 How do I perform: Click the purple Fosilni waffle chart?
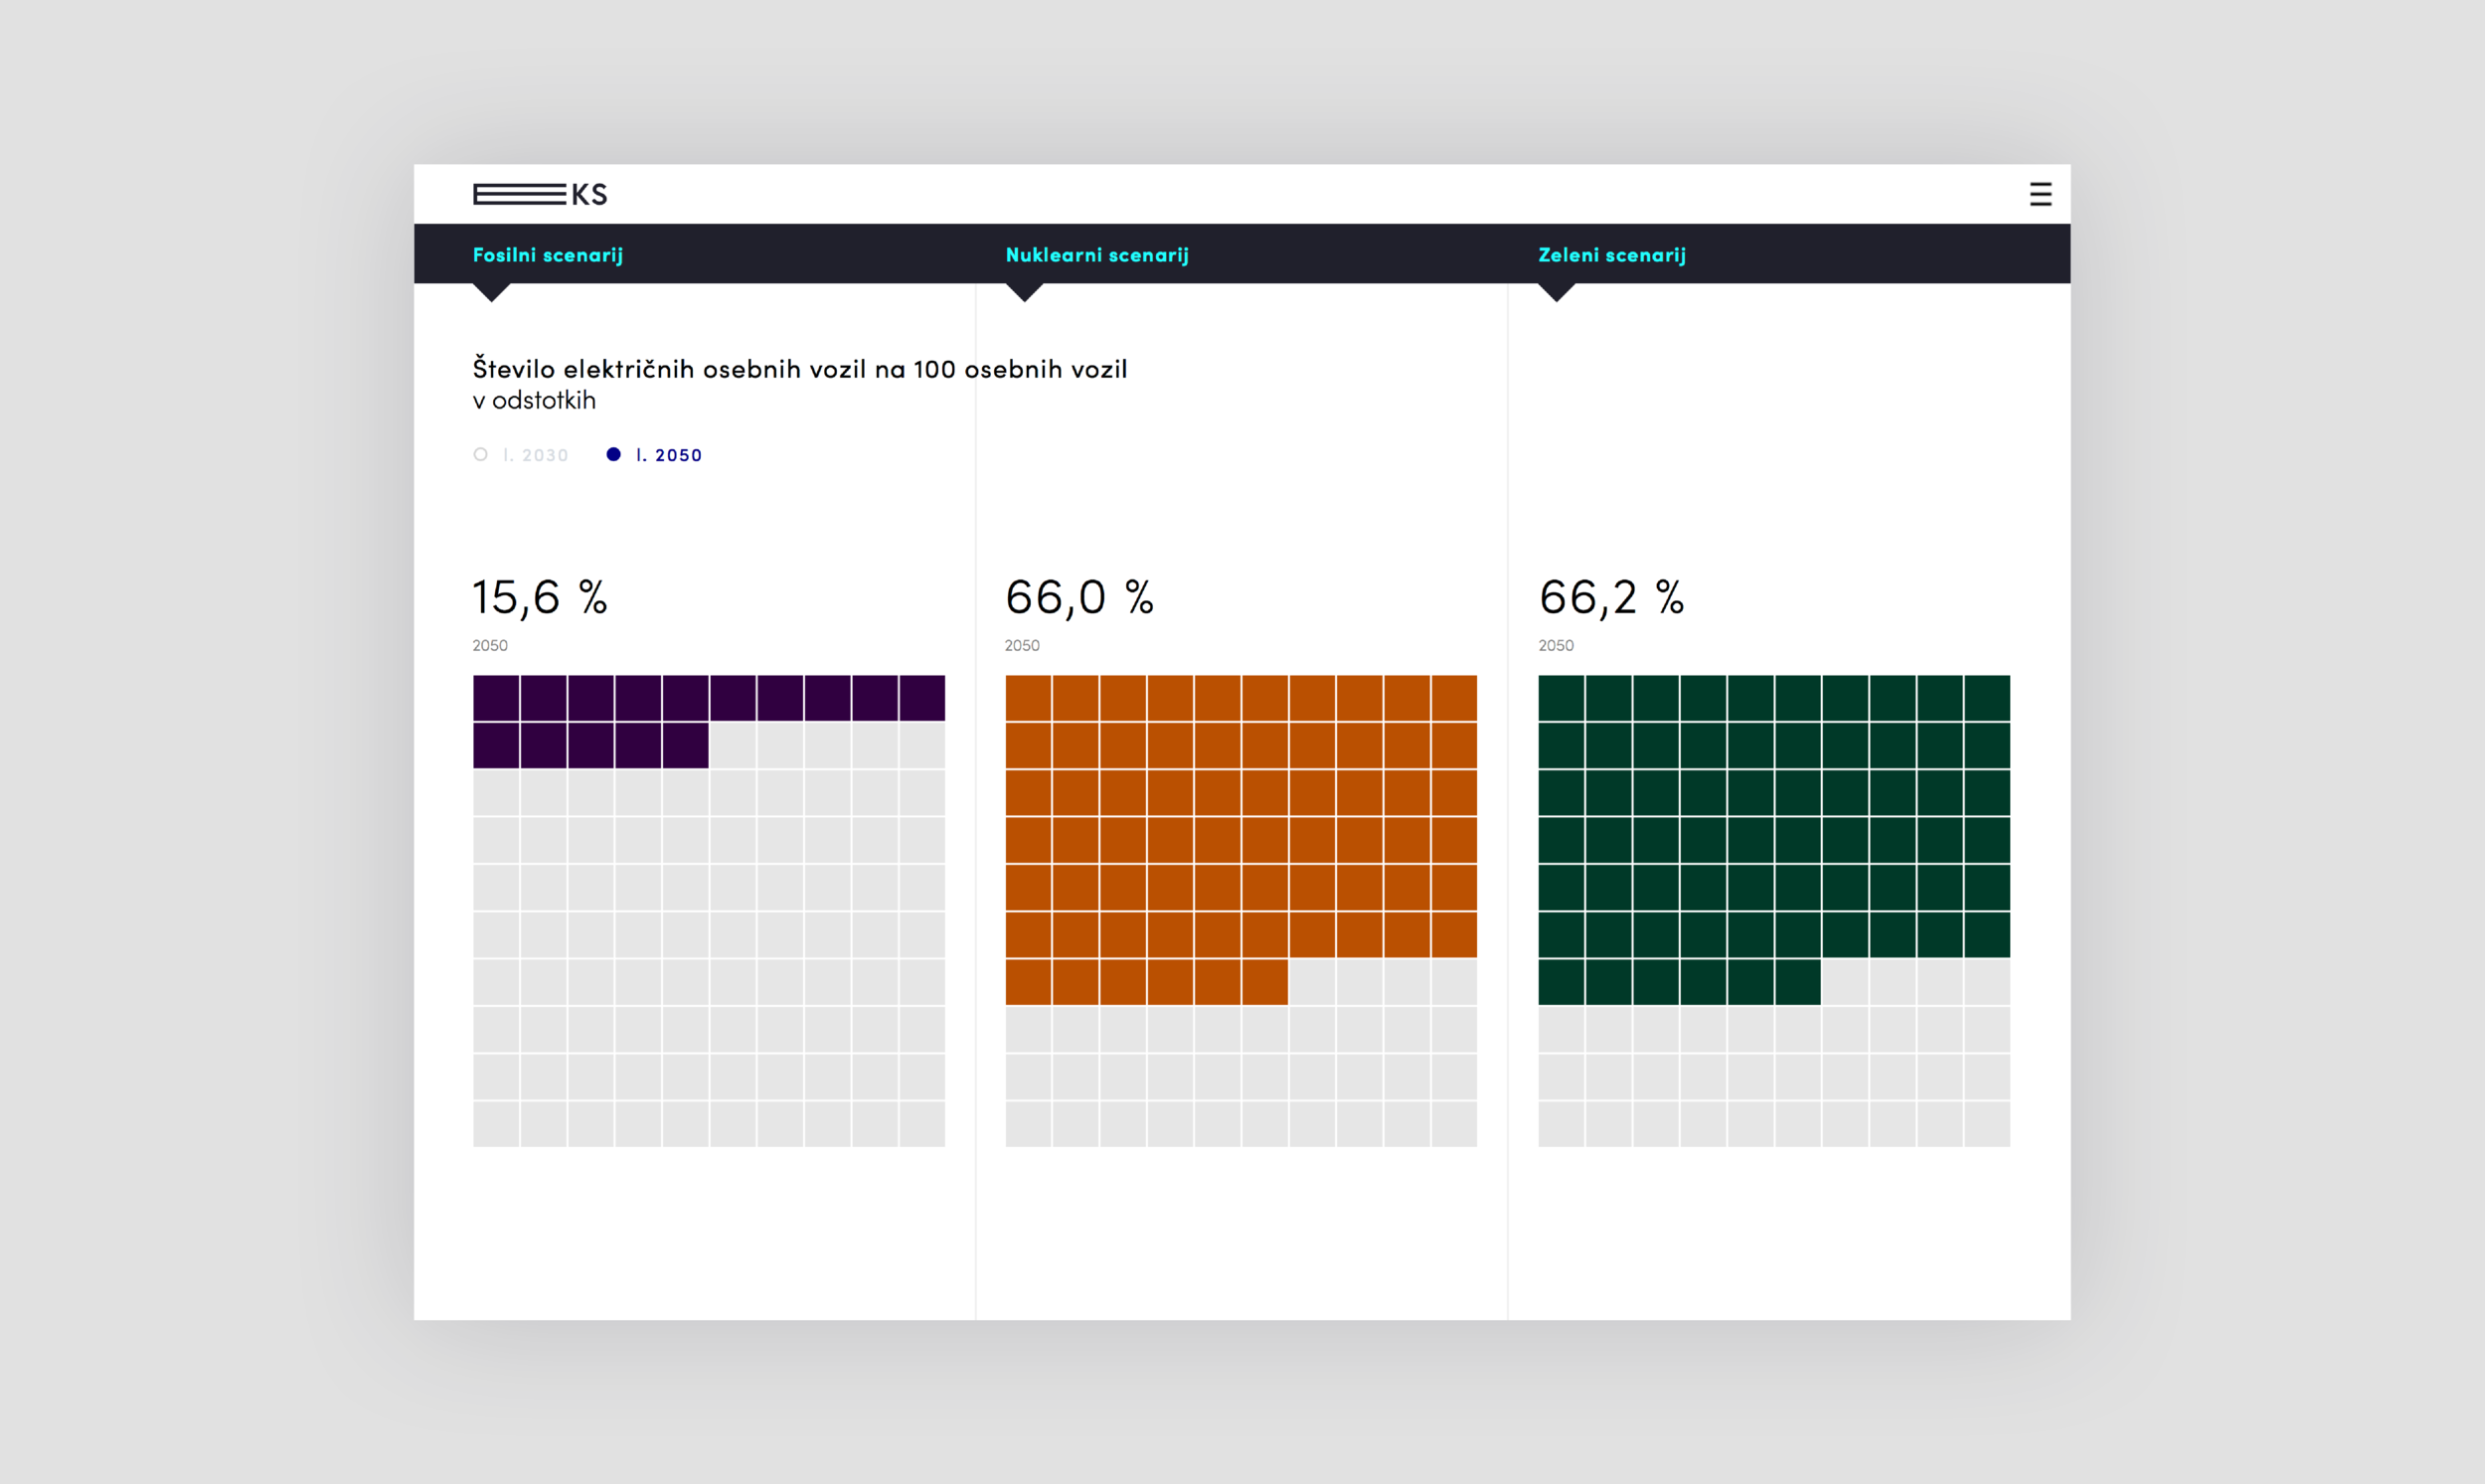709,911
